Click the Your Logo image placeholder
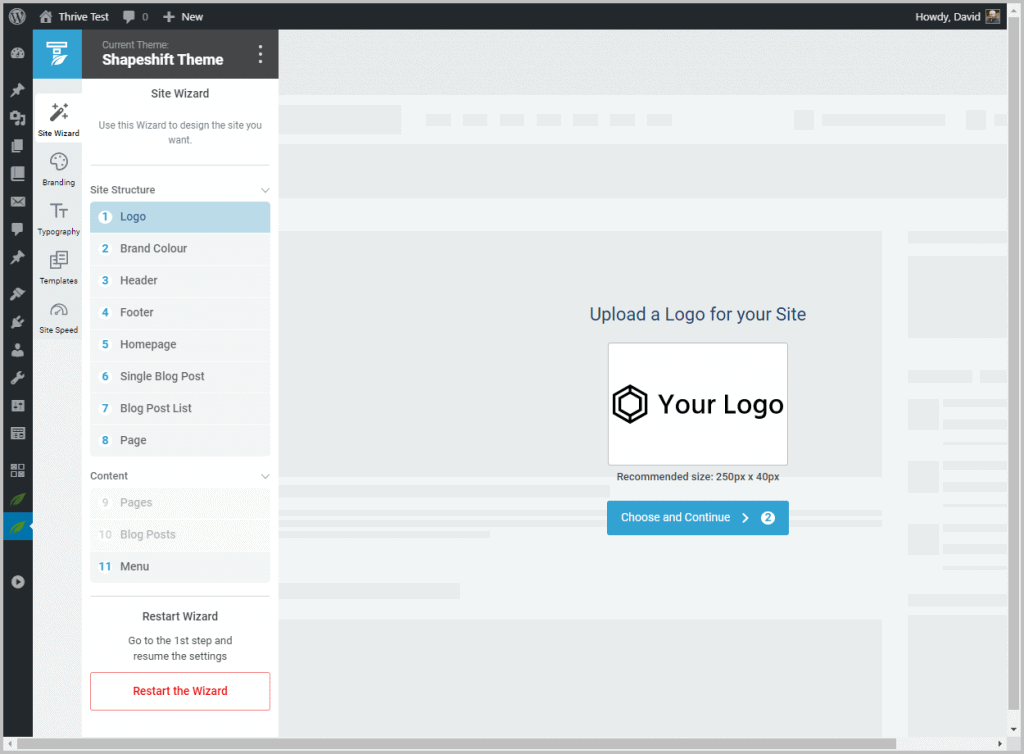This screenshot has height=754, width=1024. (x=697, y=404)
